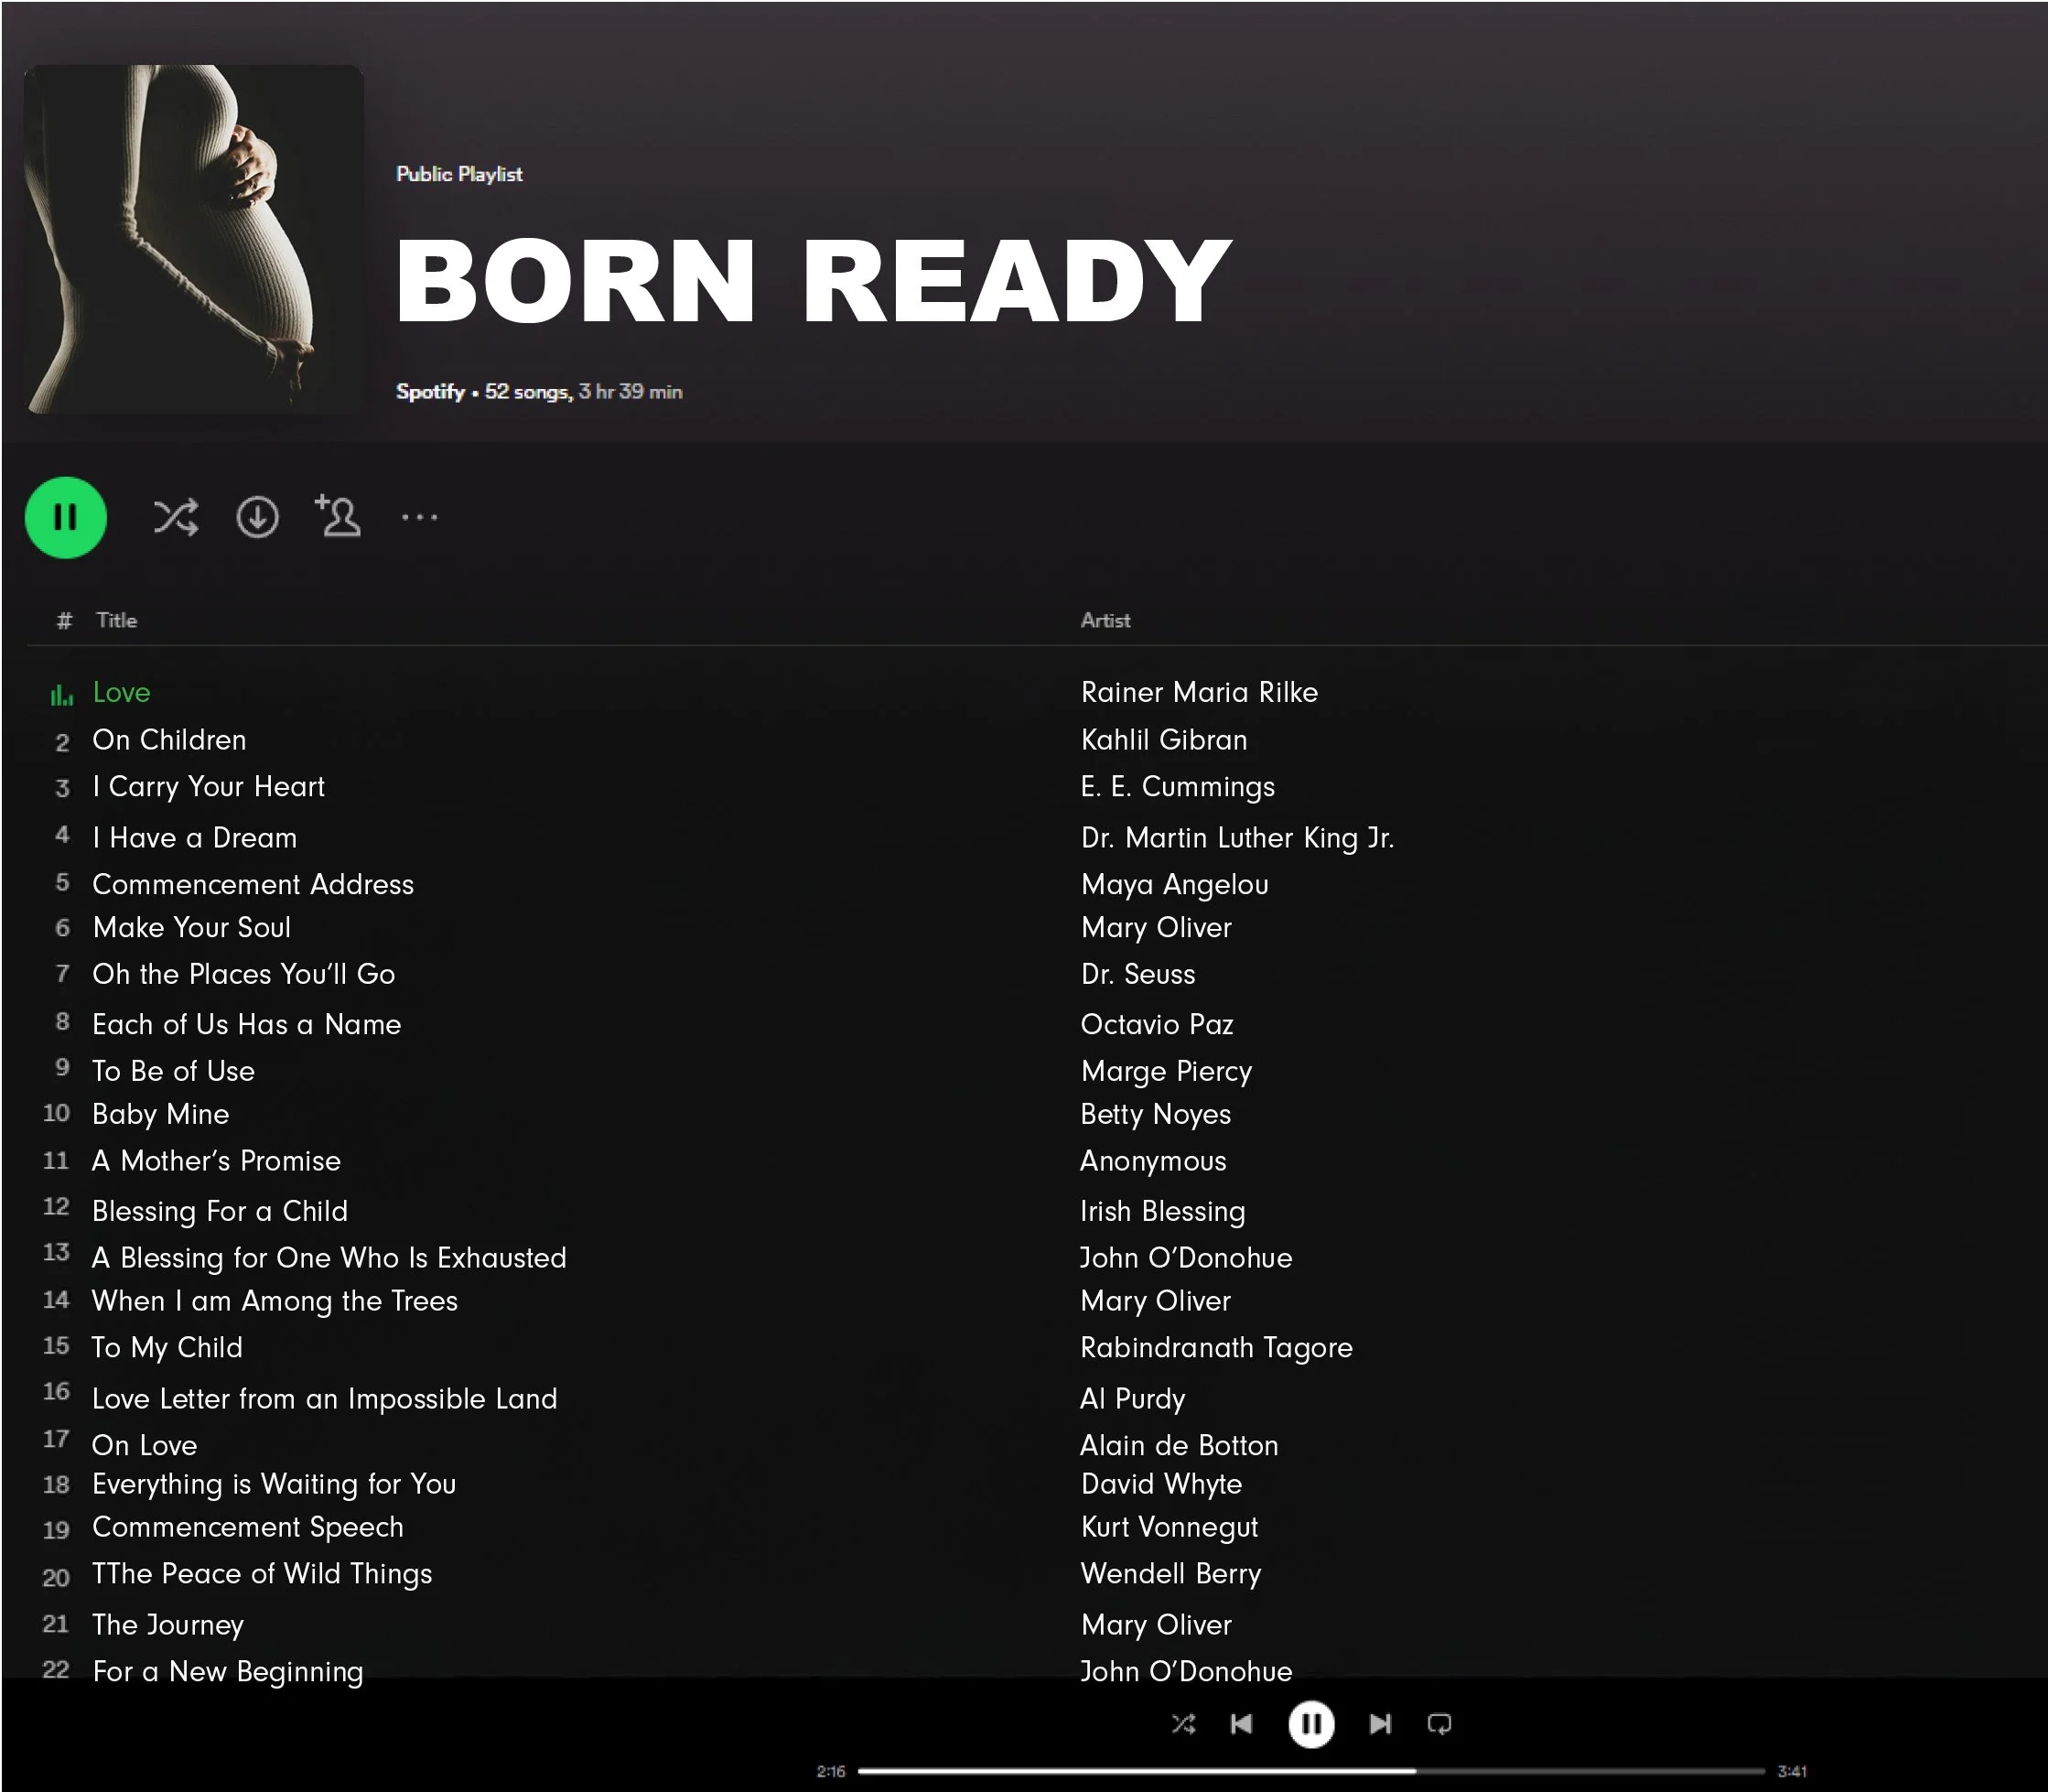Pause the current track from the player bar

click(1311, 1724)
